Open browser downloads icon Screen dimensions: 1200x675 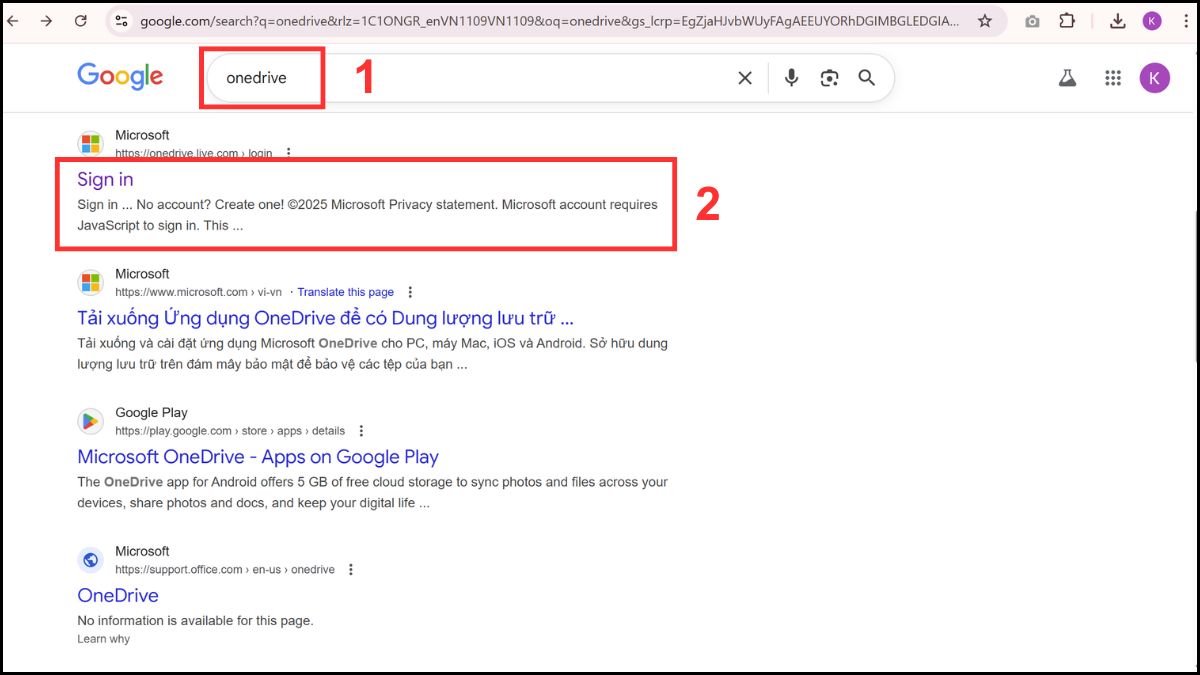(x=1118, y=20)
